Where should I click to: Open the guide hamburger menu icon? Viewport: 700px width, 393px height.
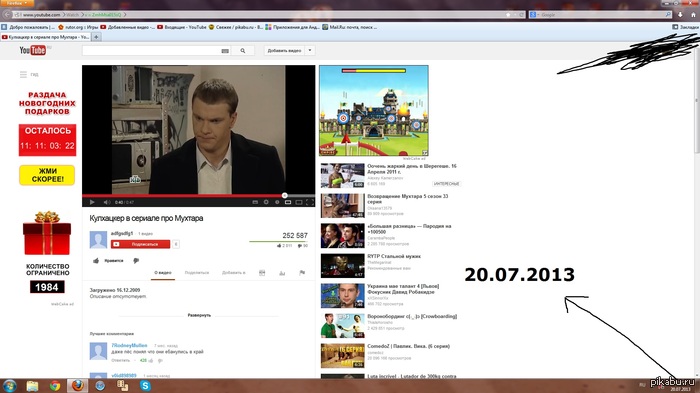(23, 75)
